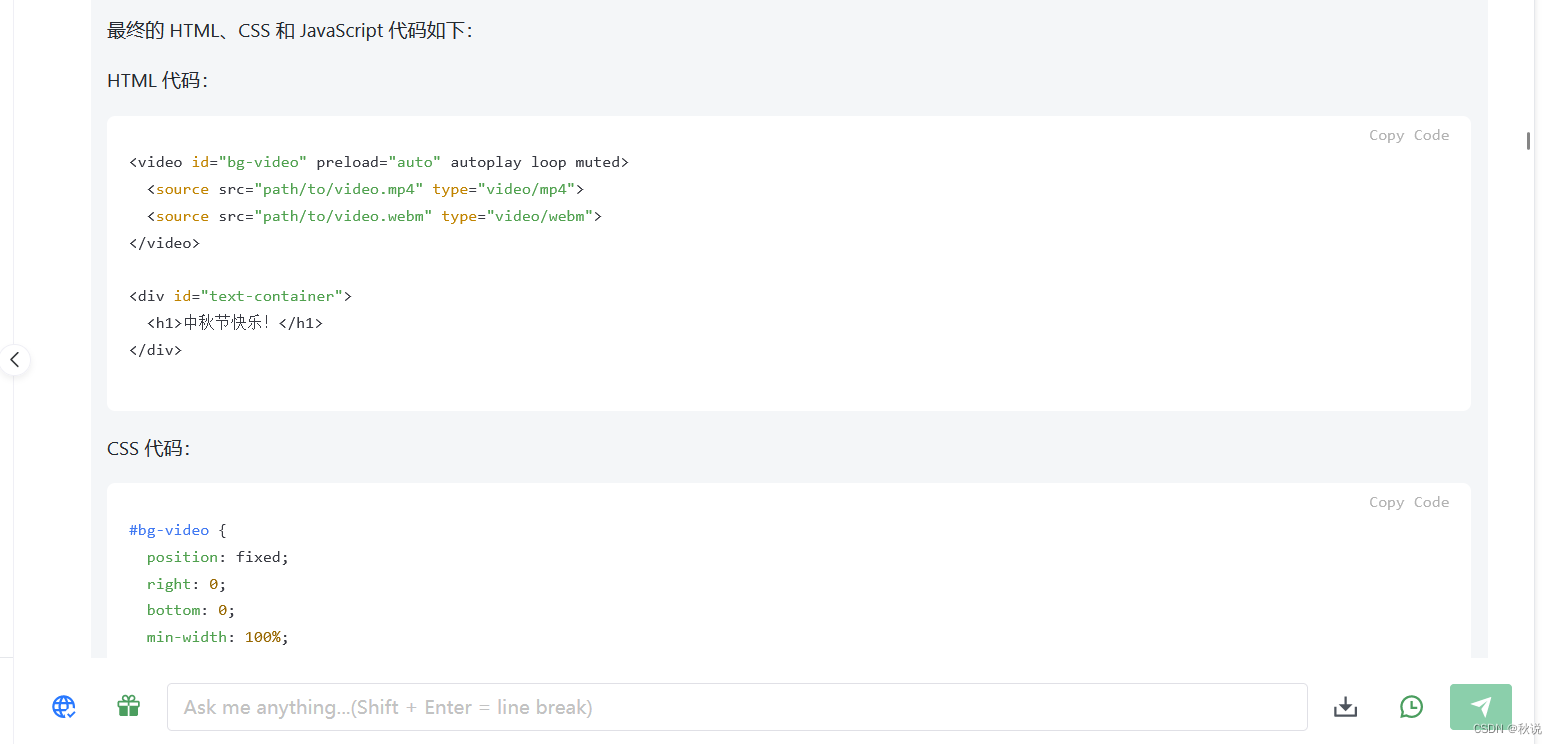Click the 'bottom: 0;' CSS line
The image size is (1557, 744).
point(191,610)
